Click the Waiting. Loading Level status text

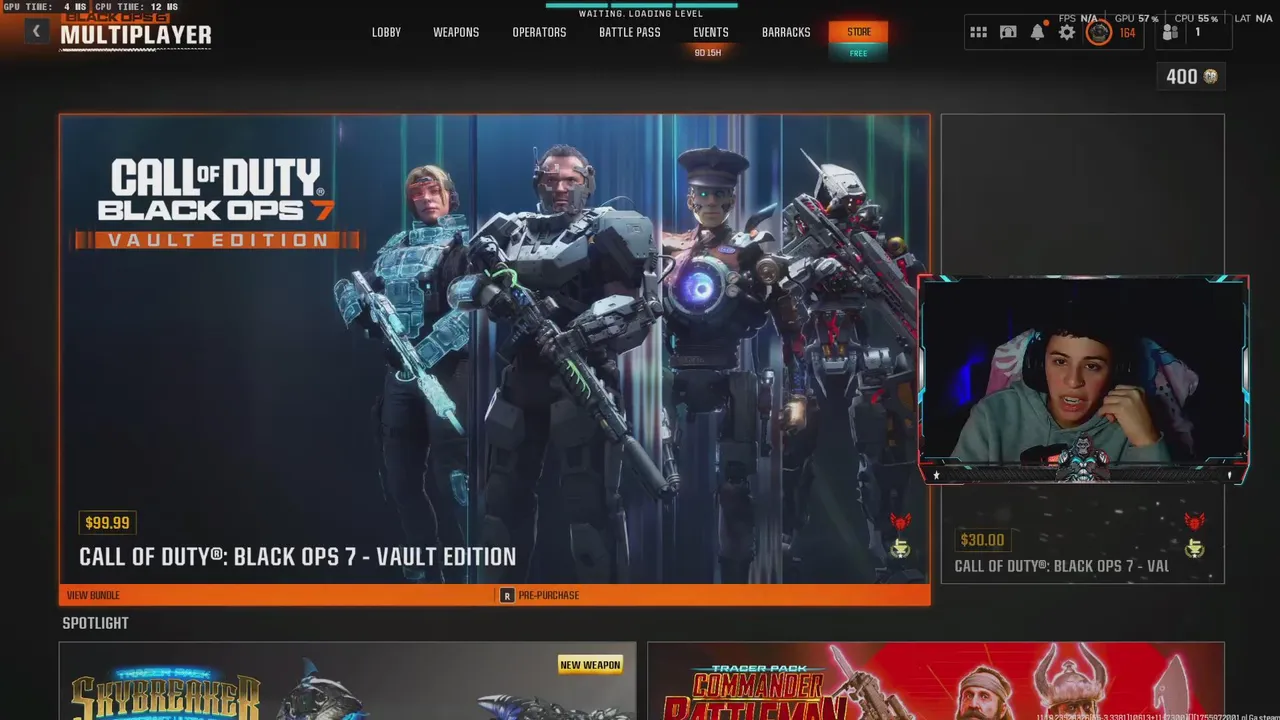click(641, 14)
